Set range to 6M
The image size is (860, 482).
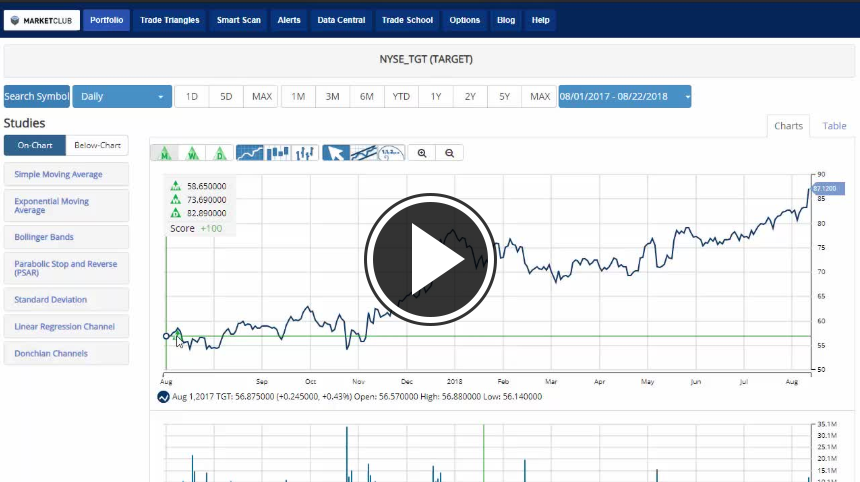click(x=366, y=97)
